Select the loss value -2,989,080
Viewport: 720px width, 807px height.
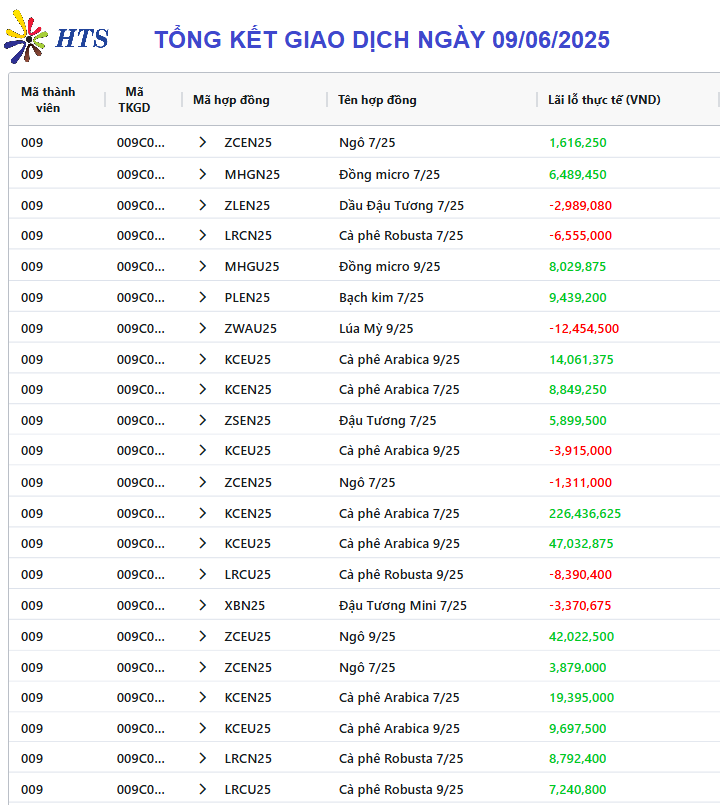coord(580,205)
